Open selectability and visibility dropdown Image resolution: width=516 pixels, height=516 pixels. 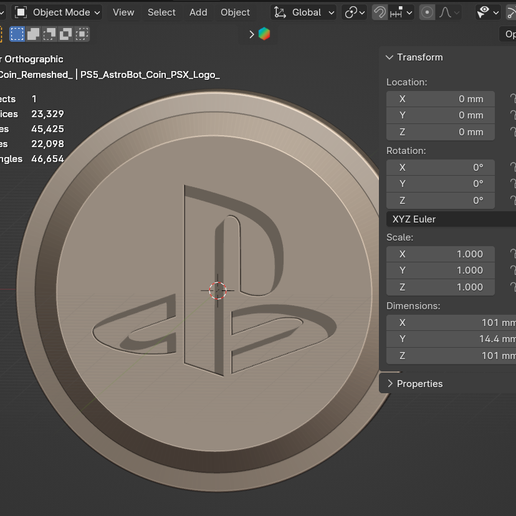pyautogui.click(x=488, y=13)
